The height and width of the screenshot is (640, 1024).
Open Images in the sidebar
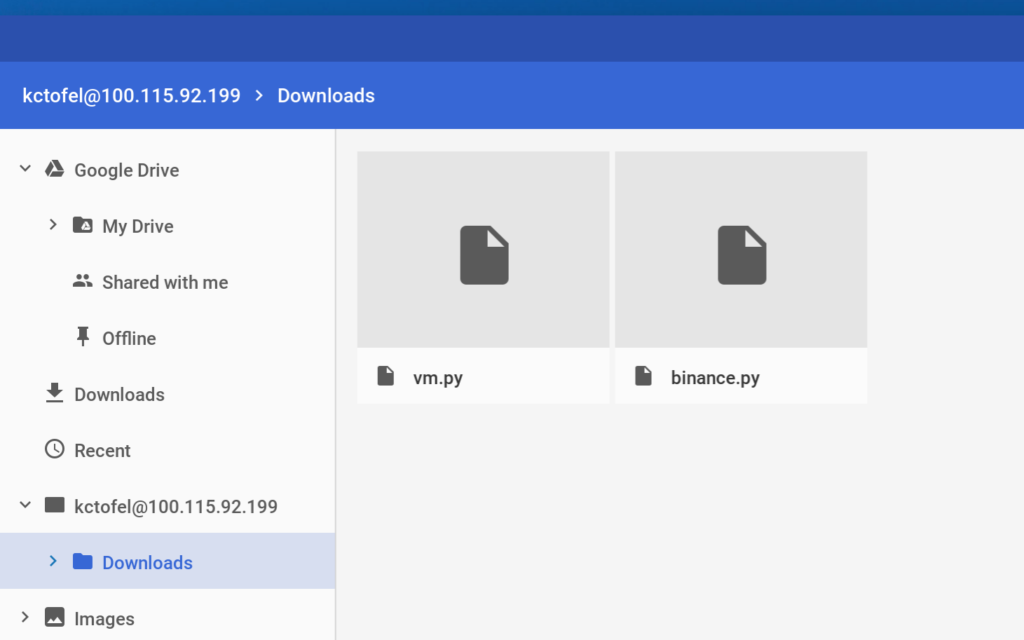coord(104,619)
